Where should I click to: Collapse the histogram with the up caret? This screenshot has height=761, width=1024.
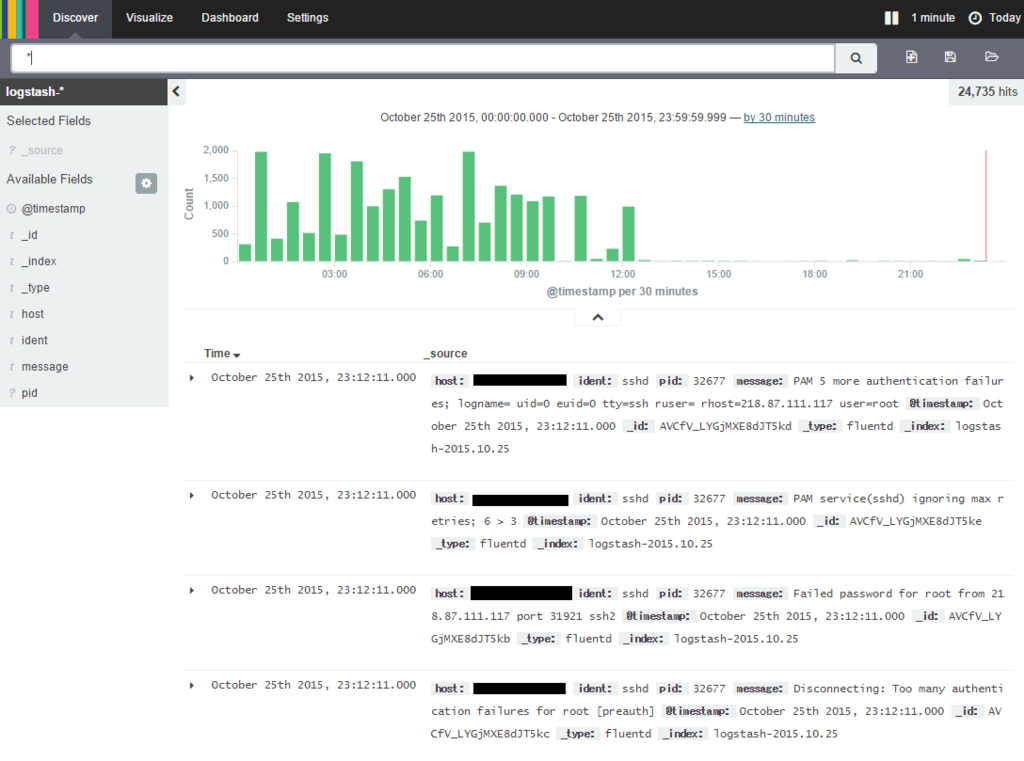click(598, 317)
